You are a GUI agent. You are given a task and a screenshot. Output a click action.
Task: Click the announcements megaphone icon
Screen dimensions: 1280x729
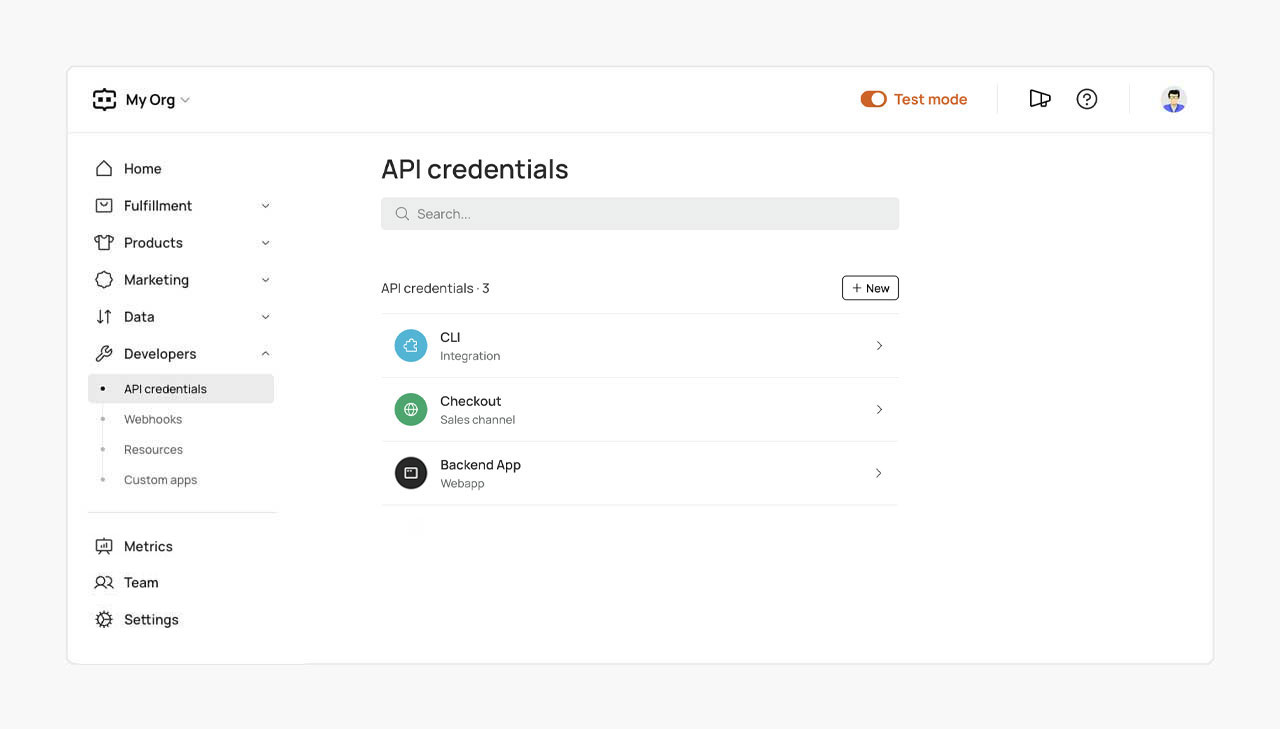point(1040,99)
